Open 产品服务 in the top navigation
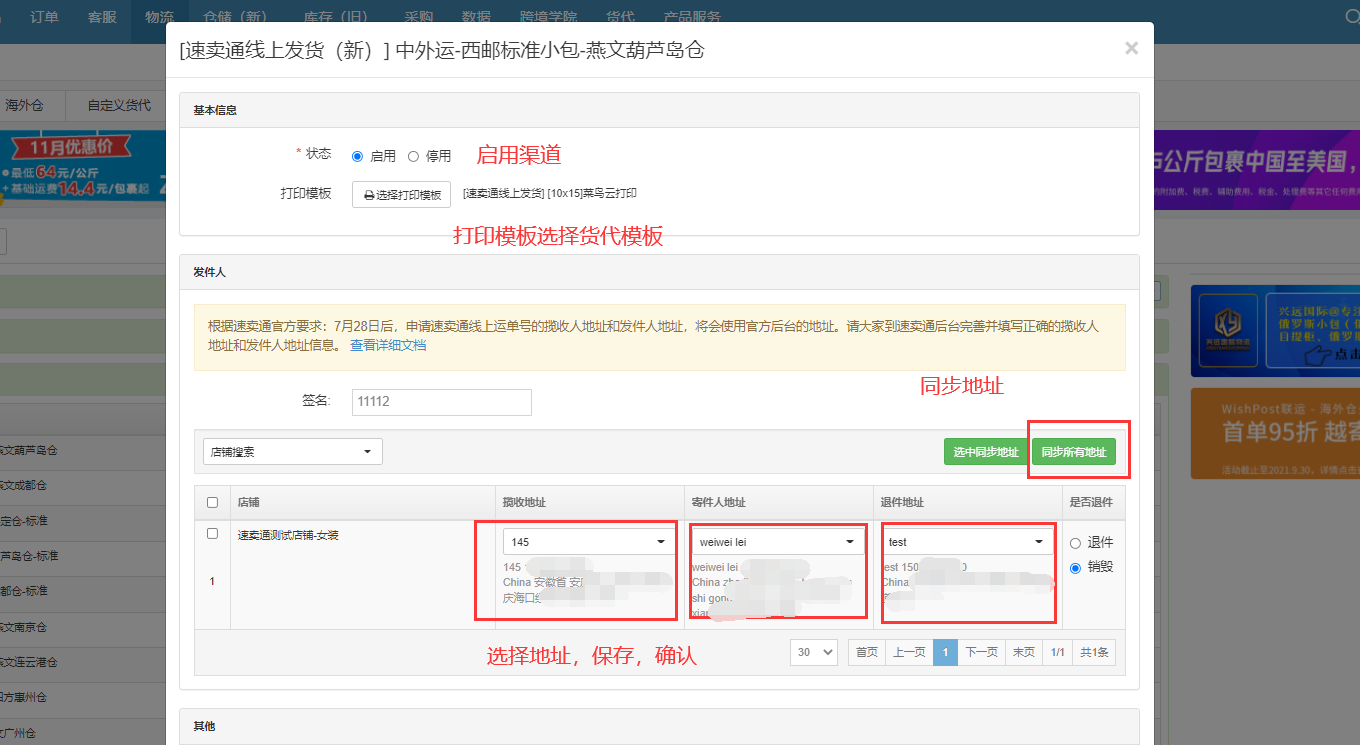 pos(692,17)
